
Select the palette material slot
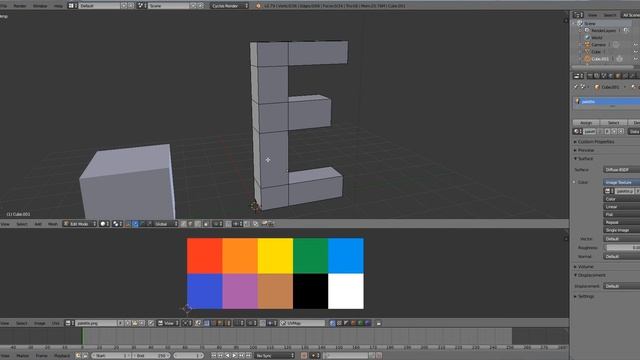pos(607,101)
